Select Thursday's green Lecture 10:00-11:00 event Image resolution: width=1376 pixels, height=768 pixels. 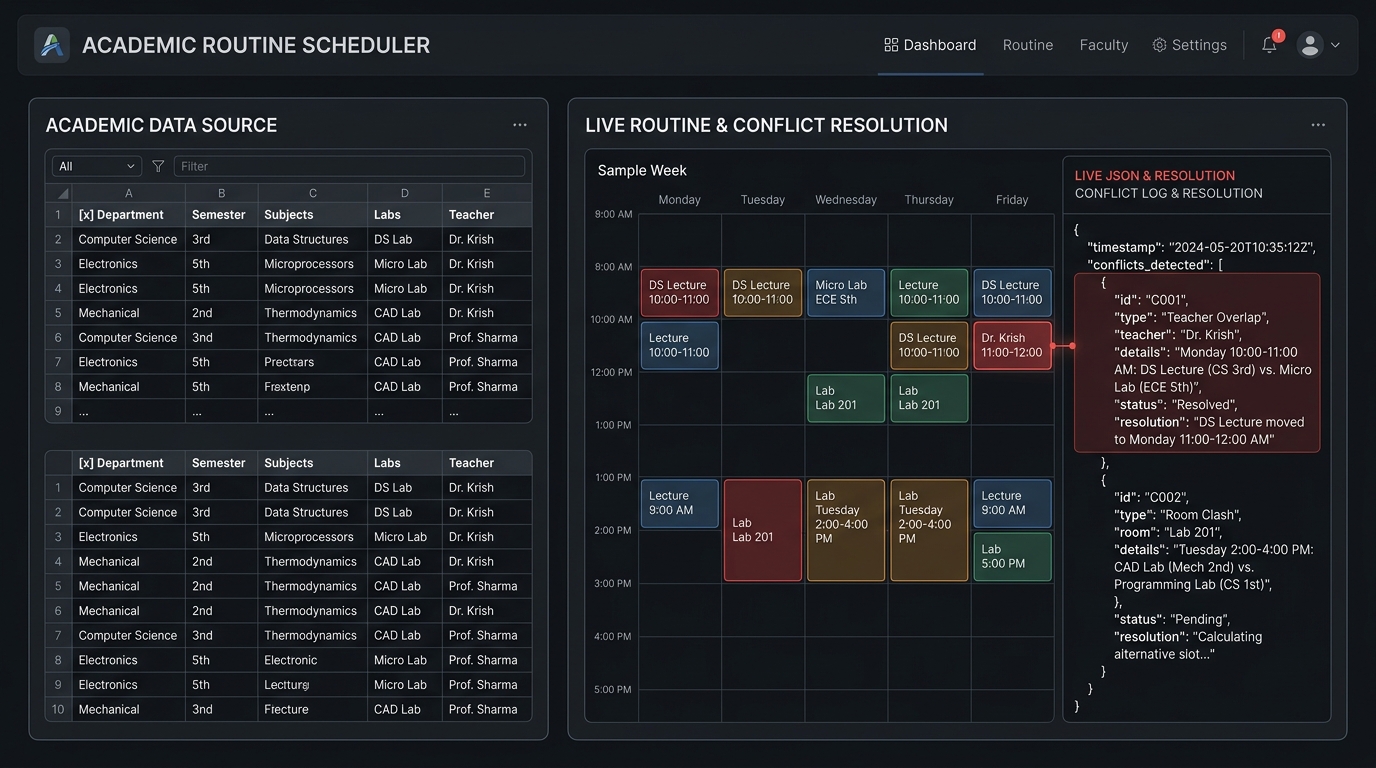(929, 292)
